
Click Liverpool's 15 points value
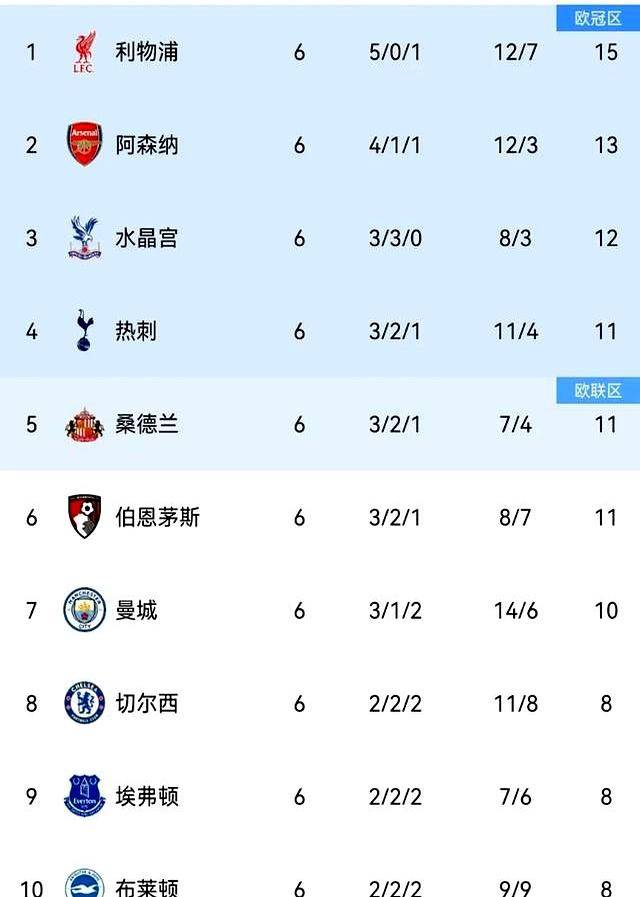click(x=606, y=53)
